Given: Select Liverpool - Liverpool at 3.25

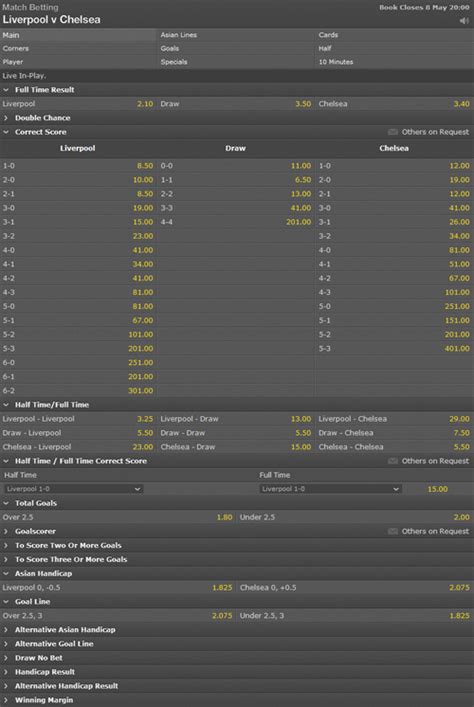Looking at the screenshot, I should tap(78, 419).
